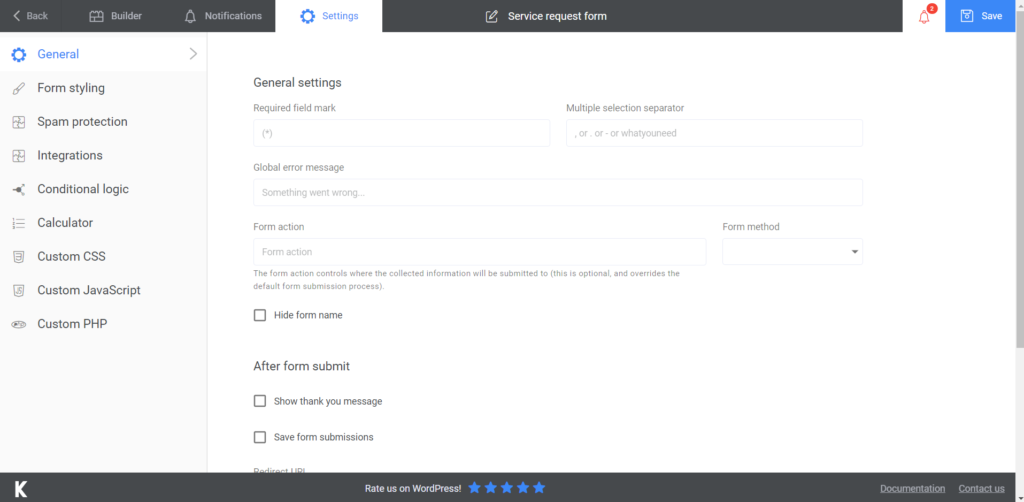
Task: Open the Spam protection puzzle icon
Action: (x=19, y=122)
